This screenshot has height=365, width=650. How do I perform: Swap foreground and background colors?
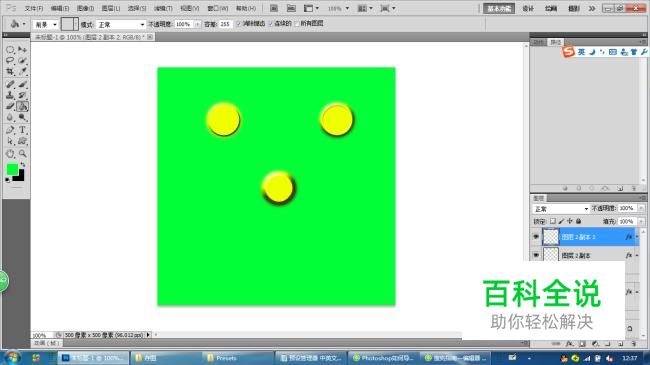click(23, 165)
